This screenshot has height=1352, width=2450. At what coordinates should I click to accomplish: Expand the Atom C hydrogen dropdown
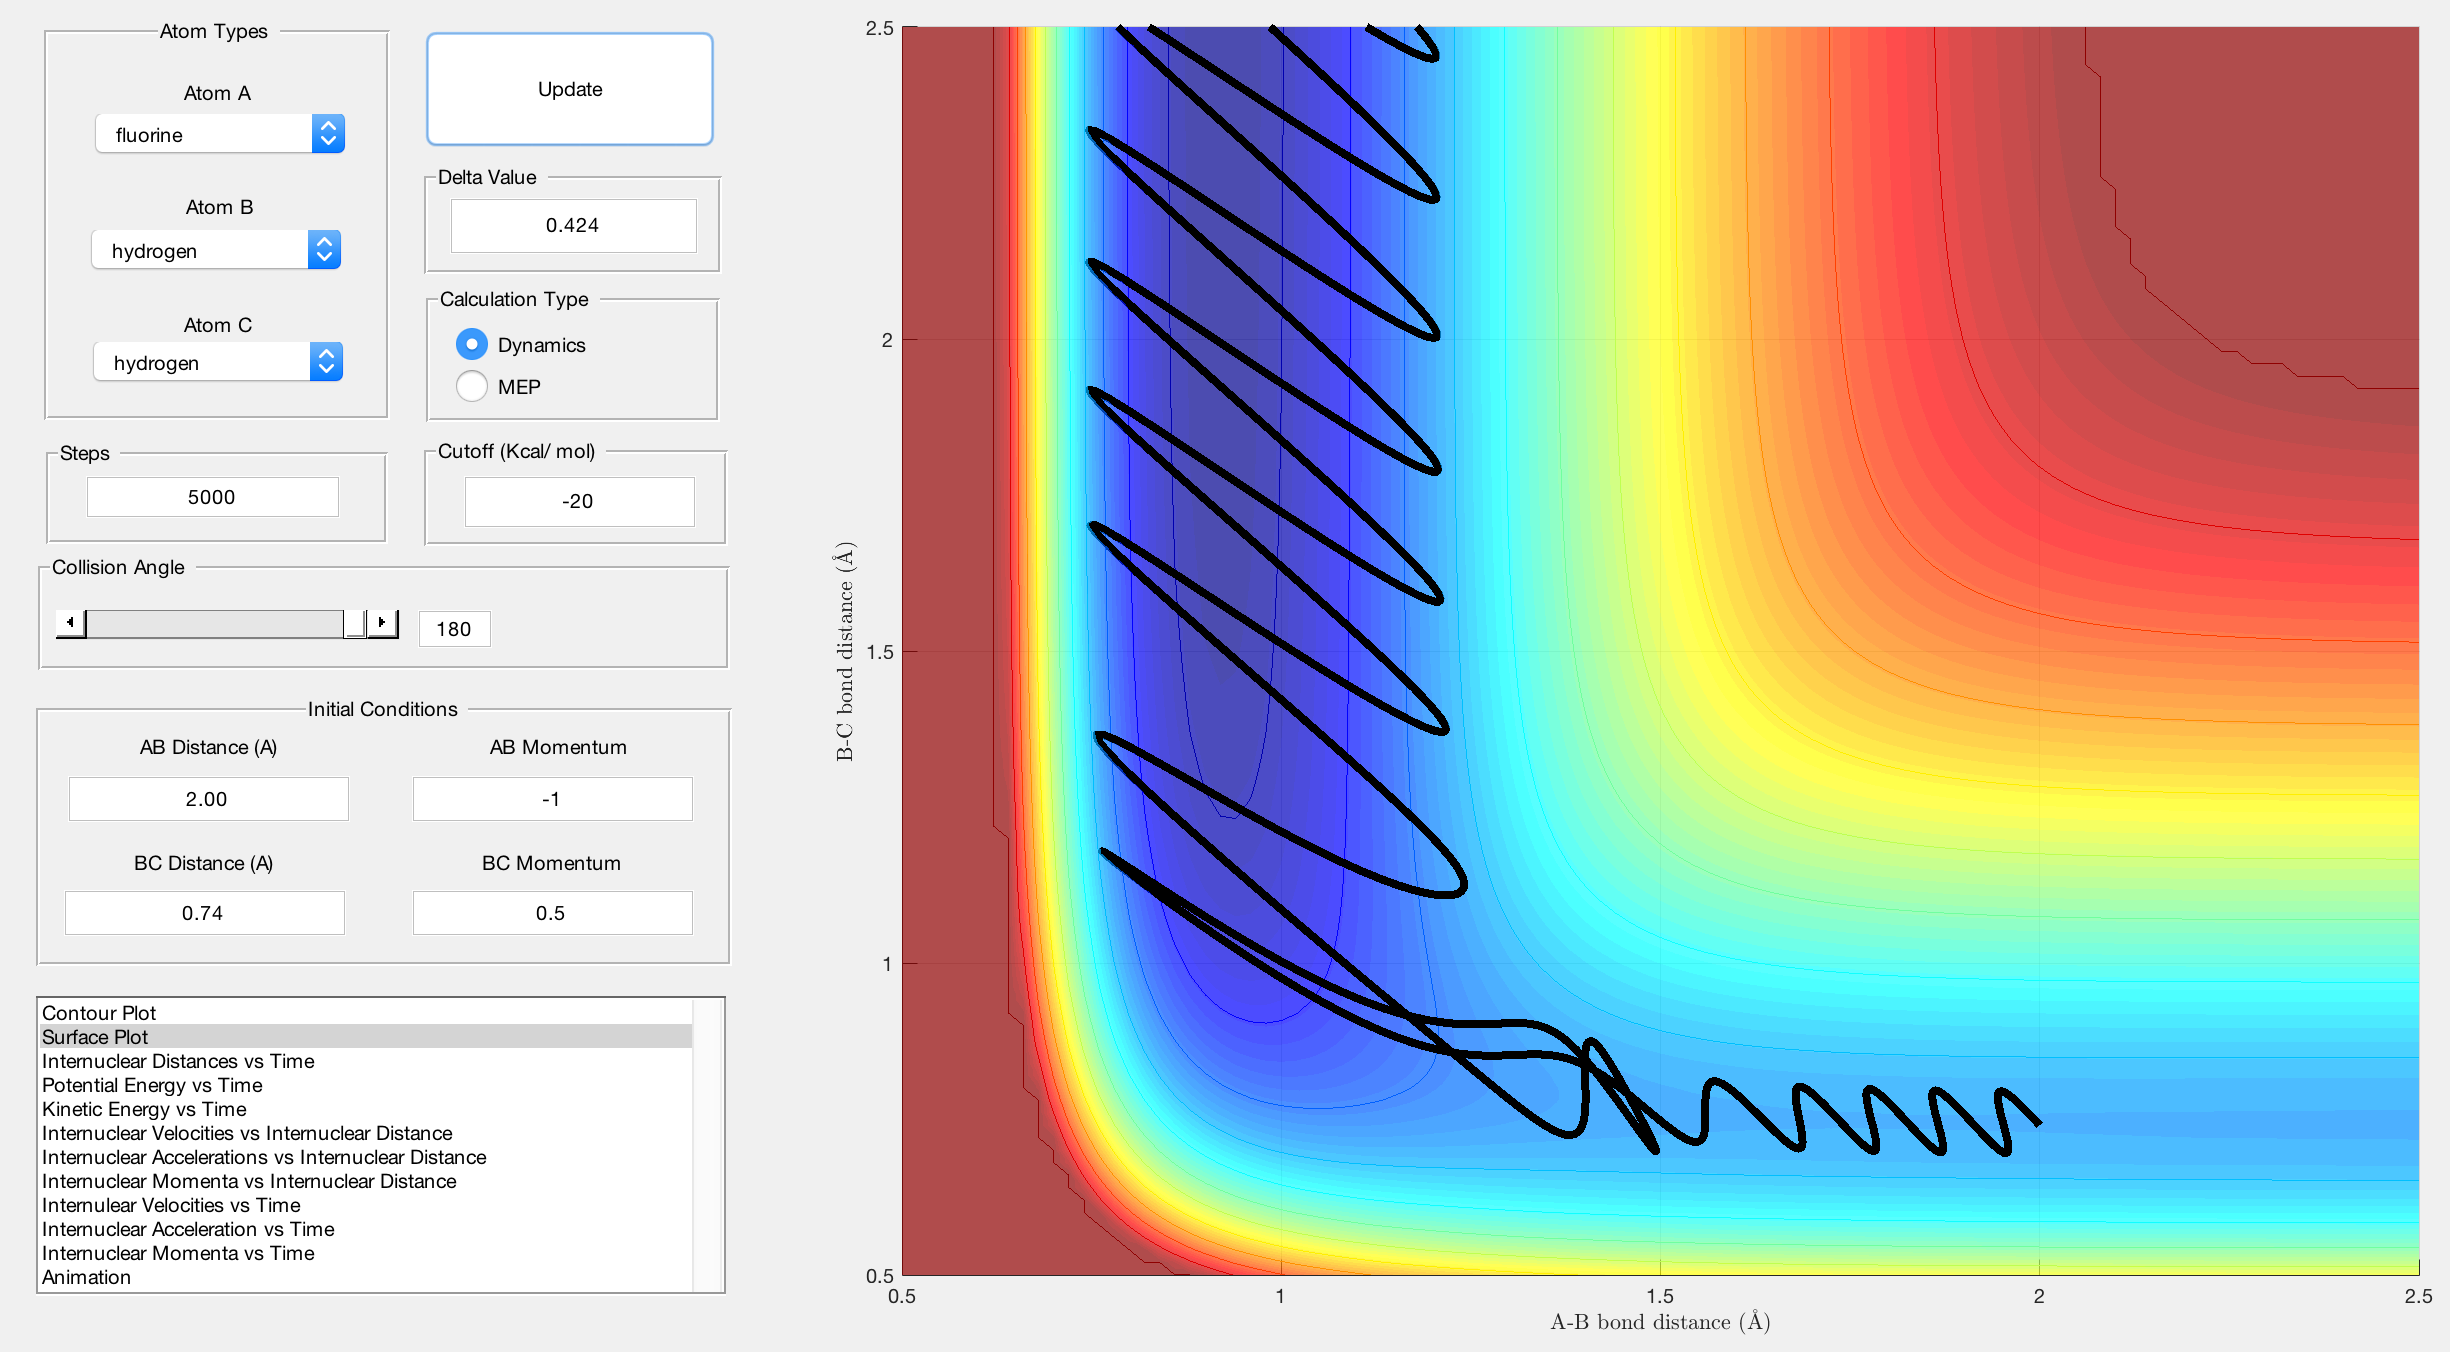[218, 362]
